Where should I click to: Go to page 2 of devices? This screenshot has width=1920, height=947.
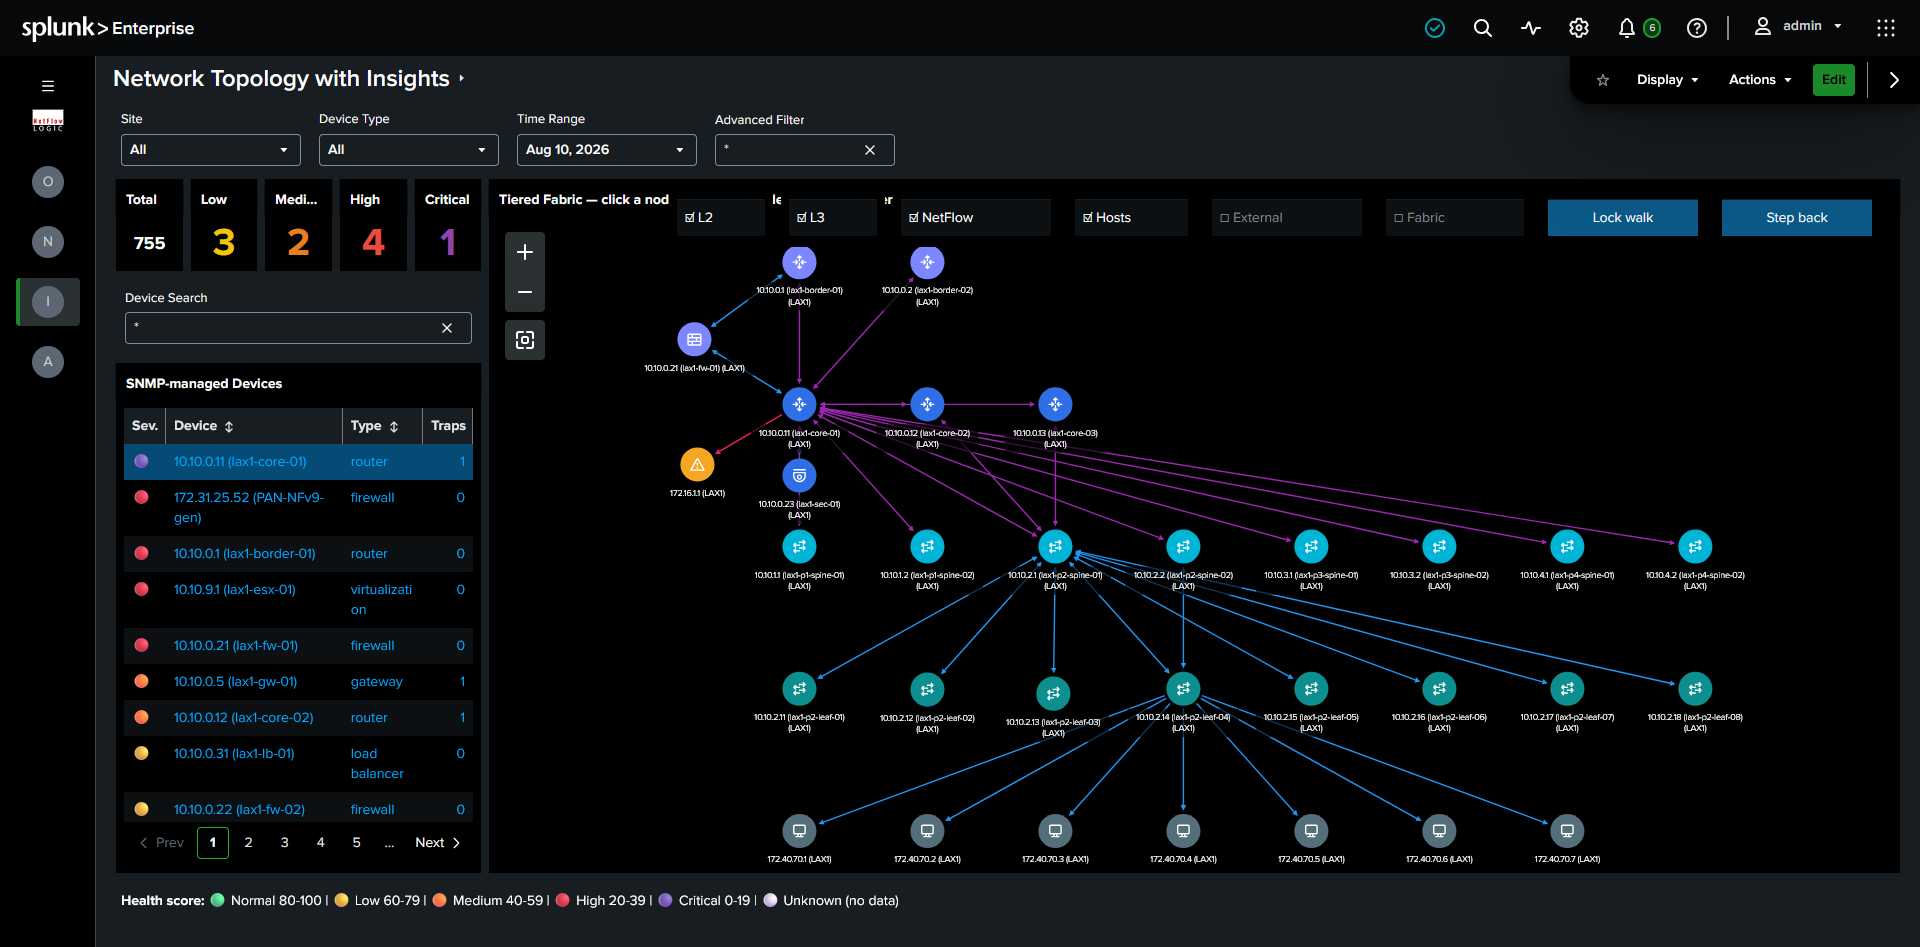pyautogui.click(x=249, y=843)
